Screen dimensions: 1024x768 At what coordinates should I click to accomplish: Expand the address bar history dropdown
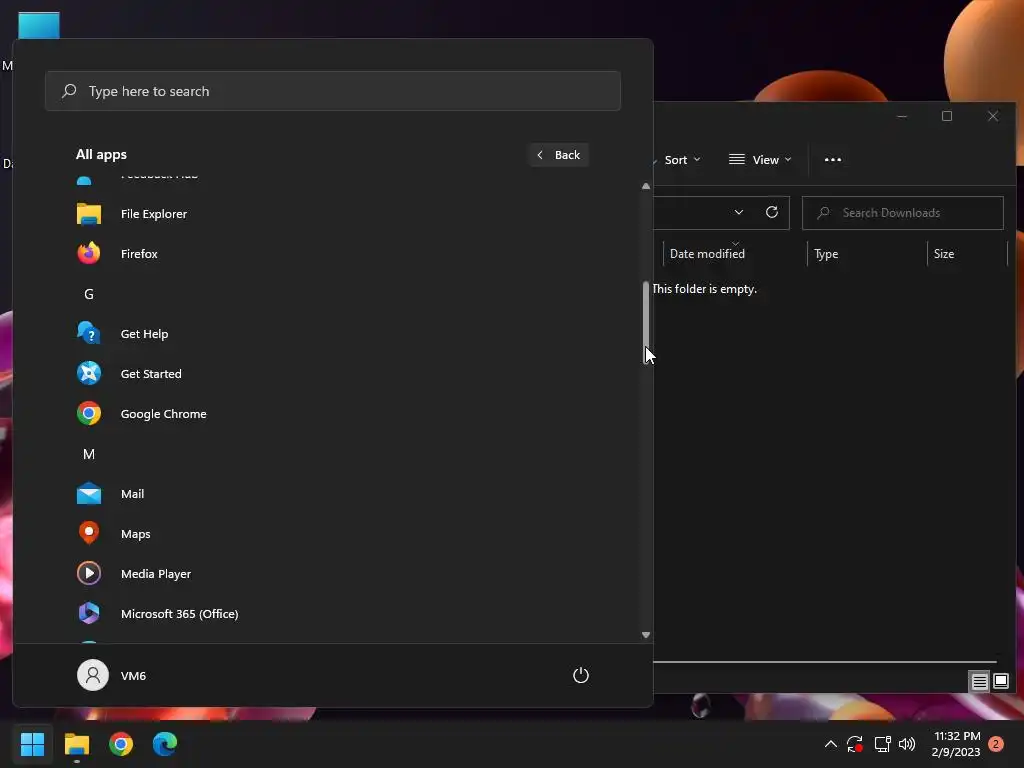pyautogui.click(x=739, y=212)
